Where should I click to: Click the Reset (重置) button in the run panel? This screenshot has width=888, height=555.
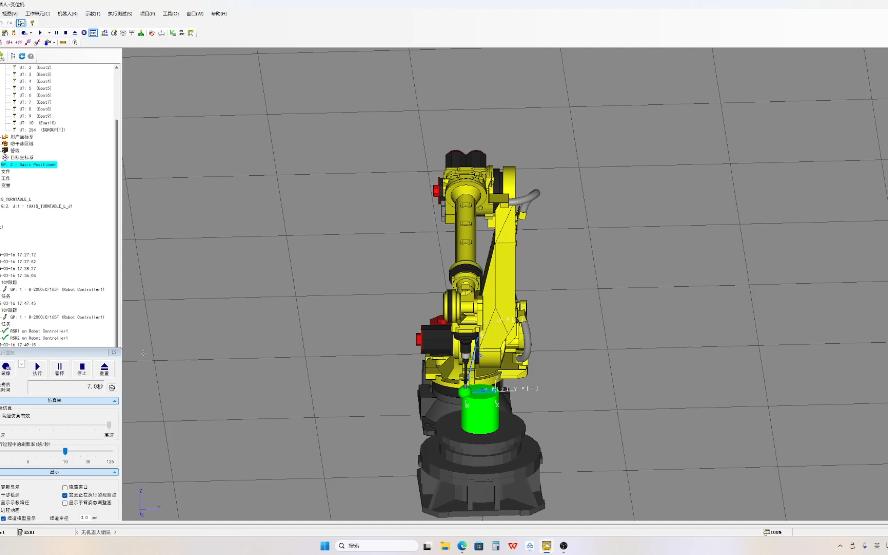tap(104, 369)
